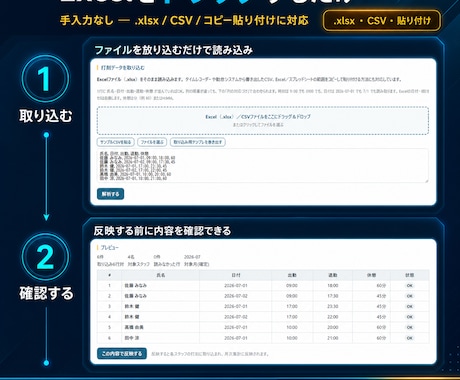Screen dimensions: 460x380
Task: Click the OK status badge in row 3
Action: click(410, 306)
